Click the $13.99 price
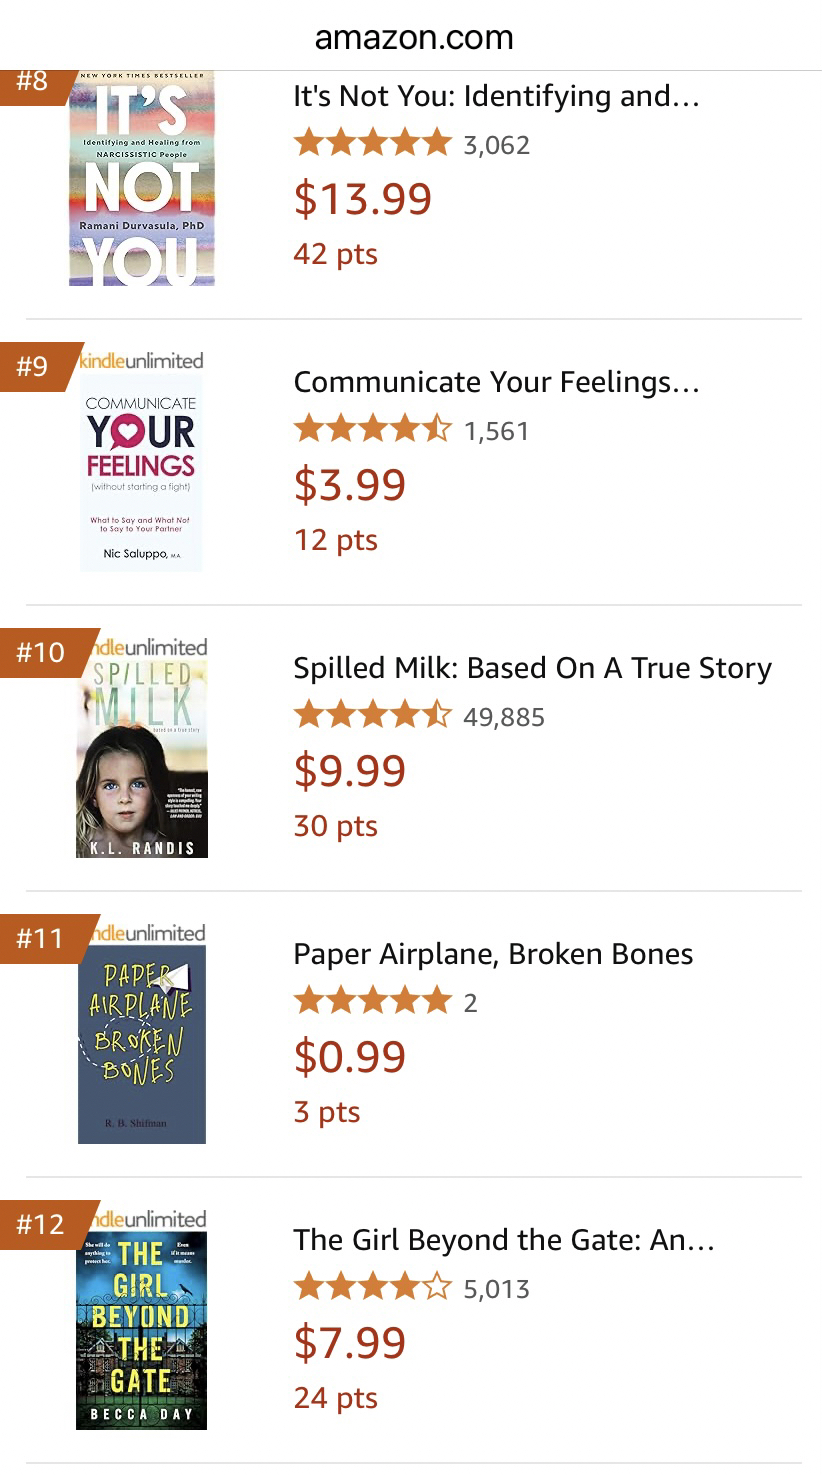 (x=362, y=198)
